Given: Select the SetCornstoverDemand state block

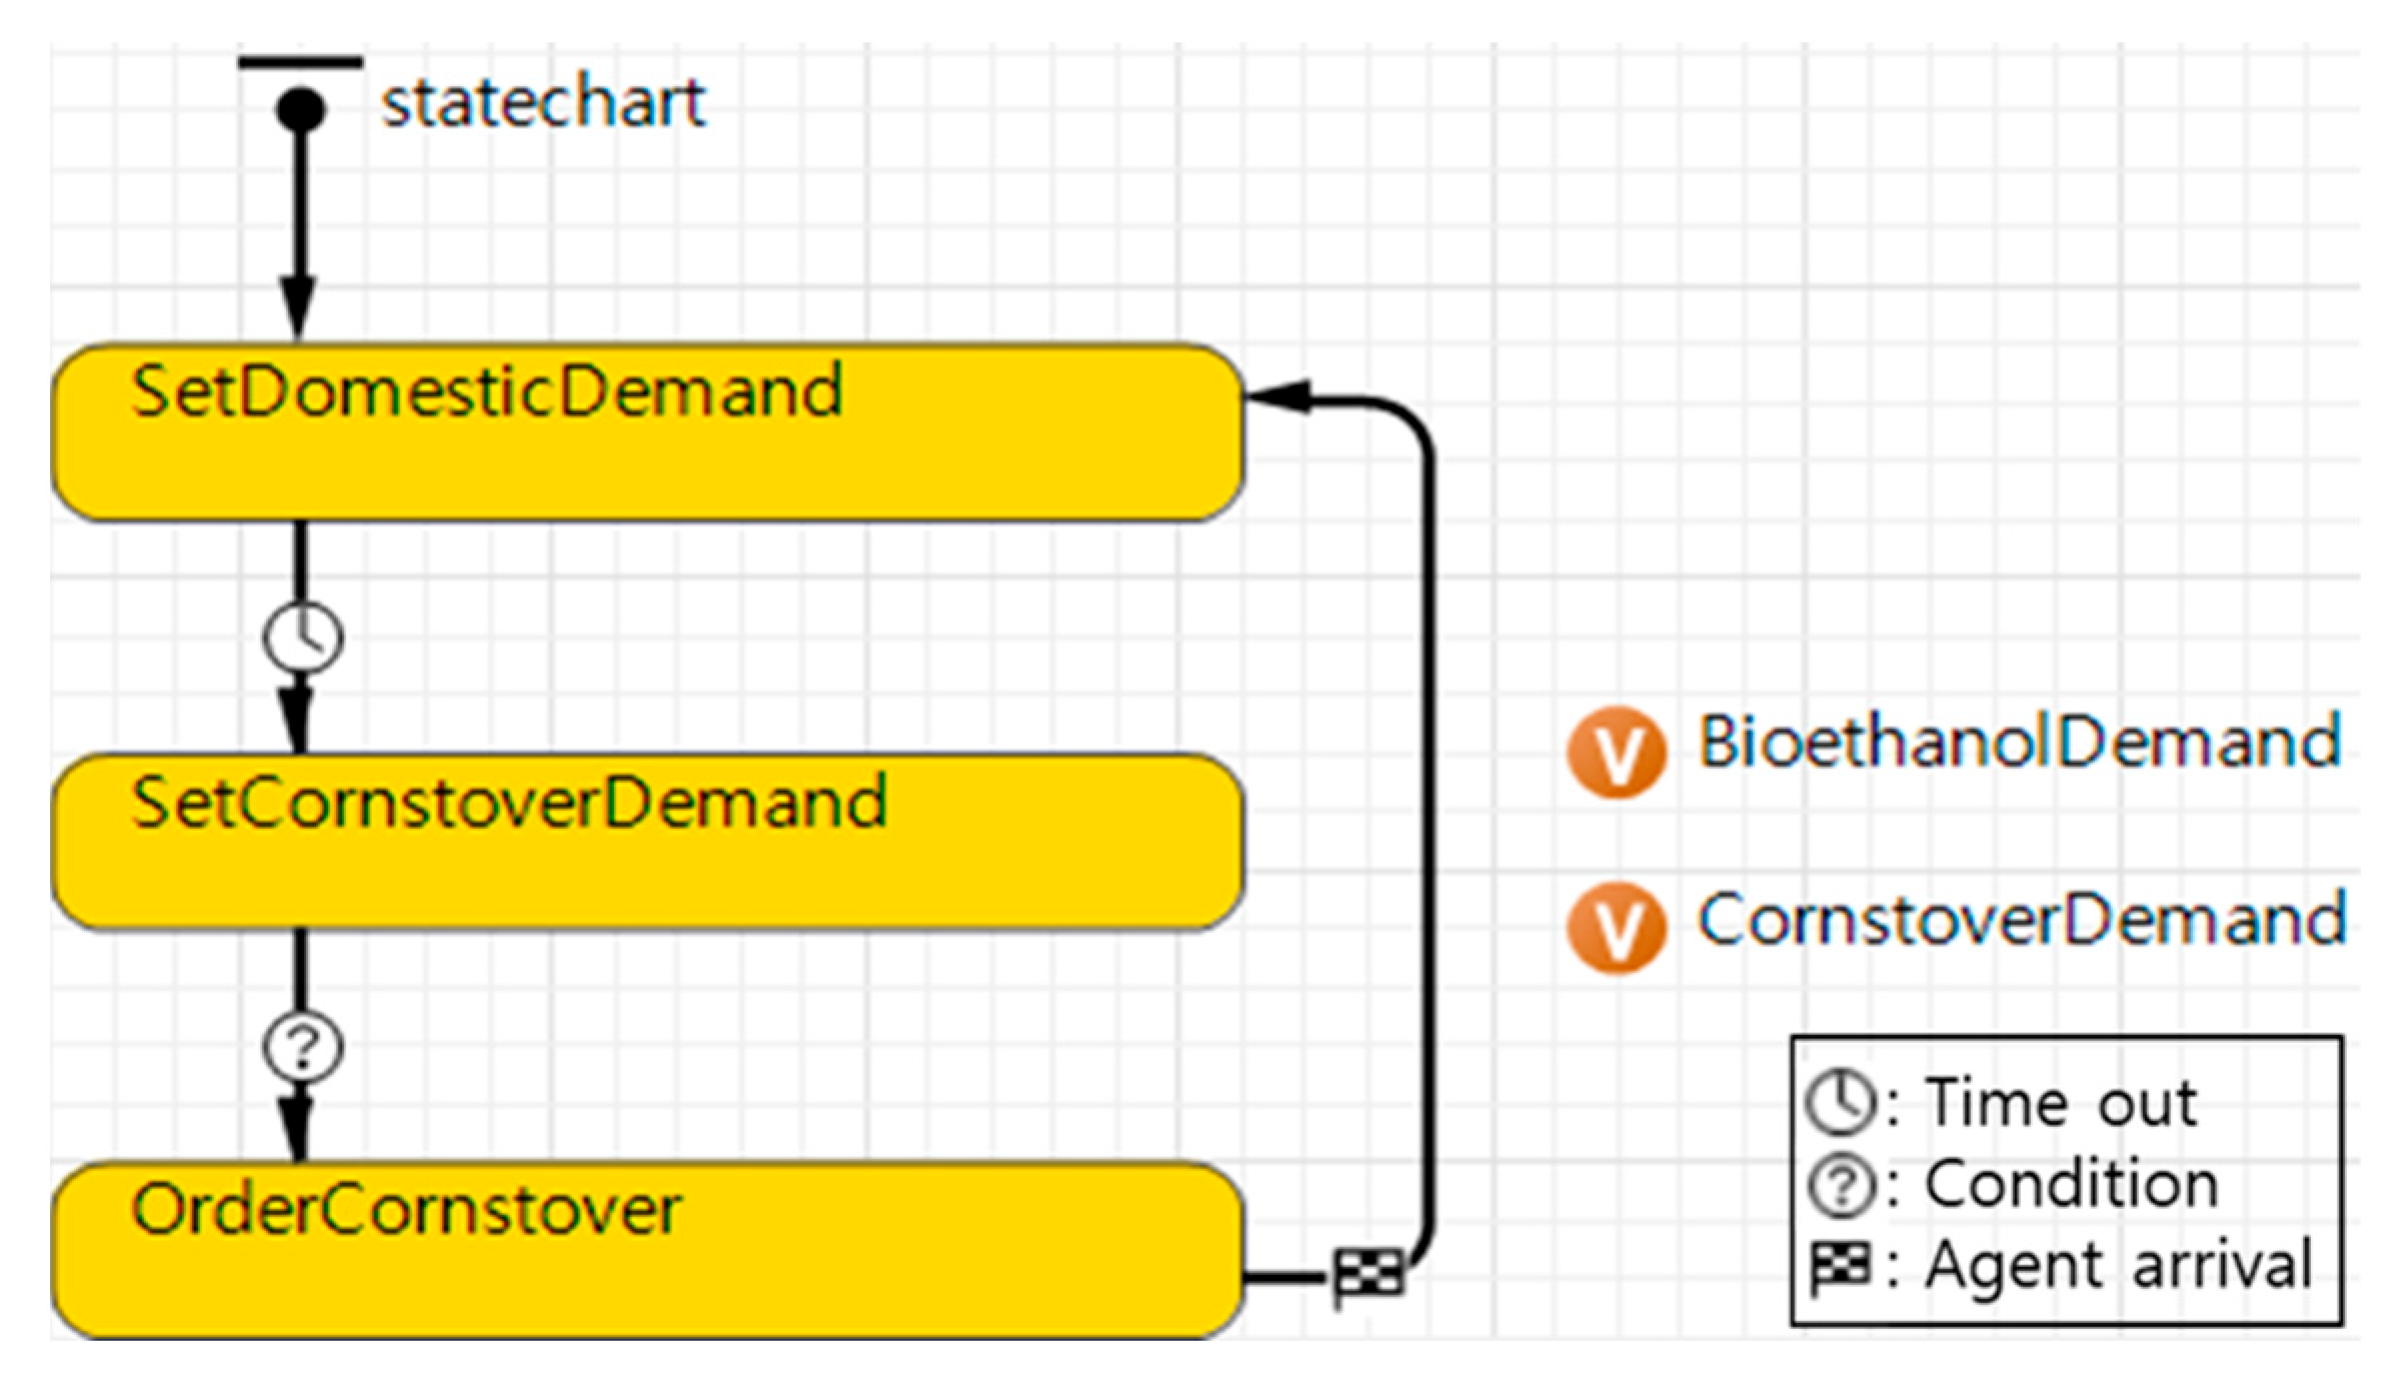Looking at the screenshot, I should pyautogui.click(x=647, y=842).
